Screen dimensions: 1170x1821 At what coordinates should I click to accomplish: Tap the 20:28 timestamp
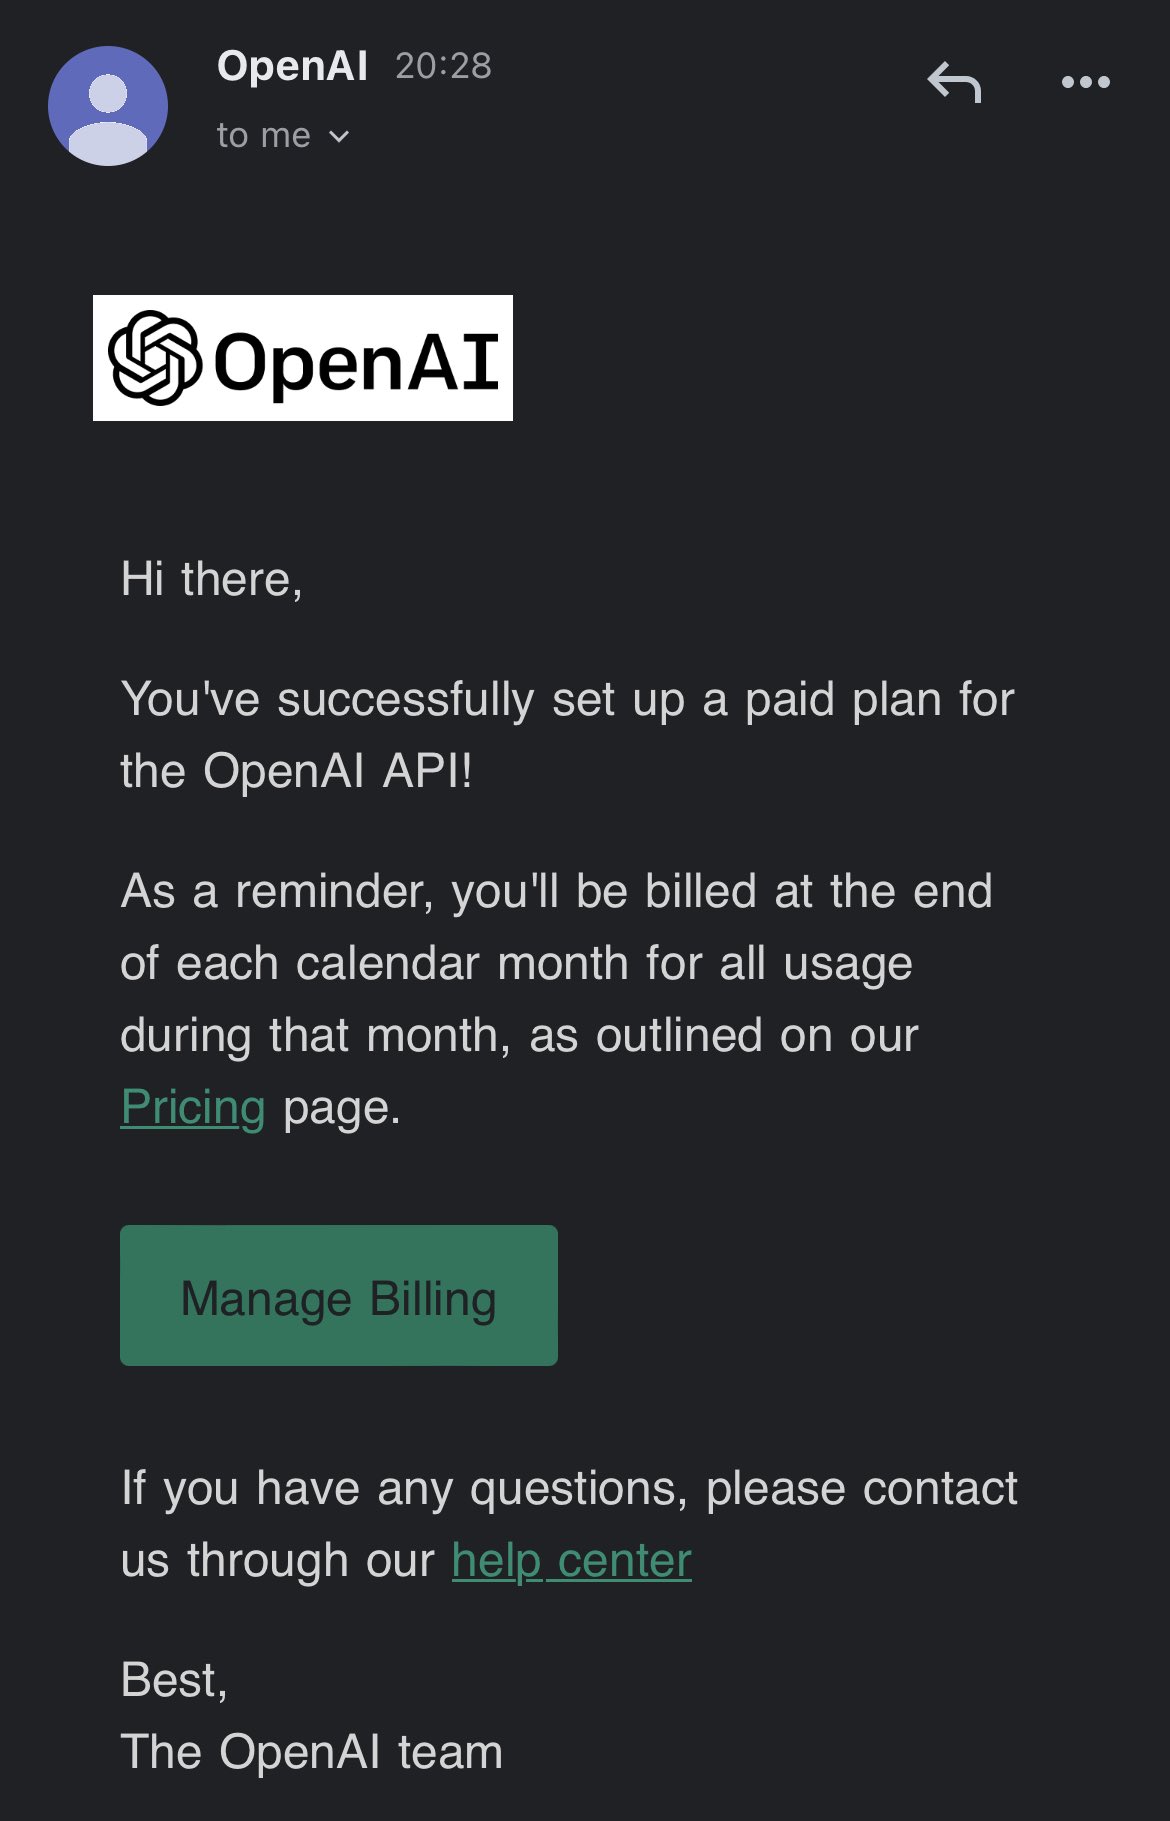pyautogui.click(x=443, y=66)
